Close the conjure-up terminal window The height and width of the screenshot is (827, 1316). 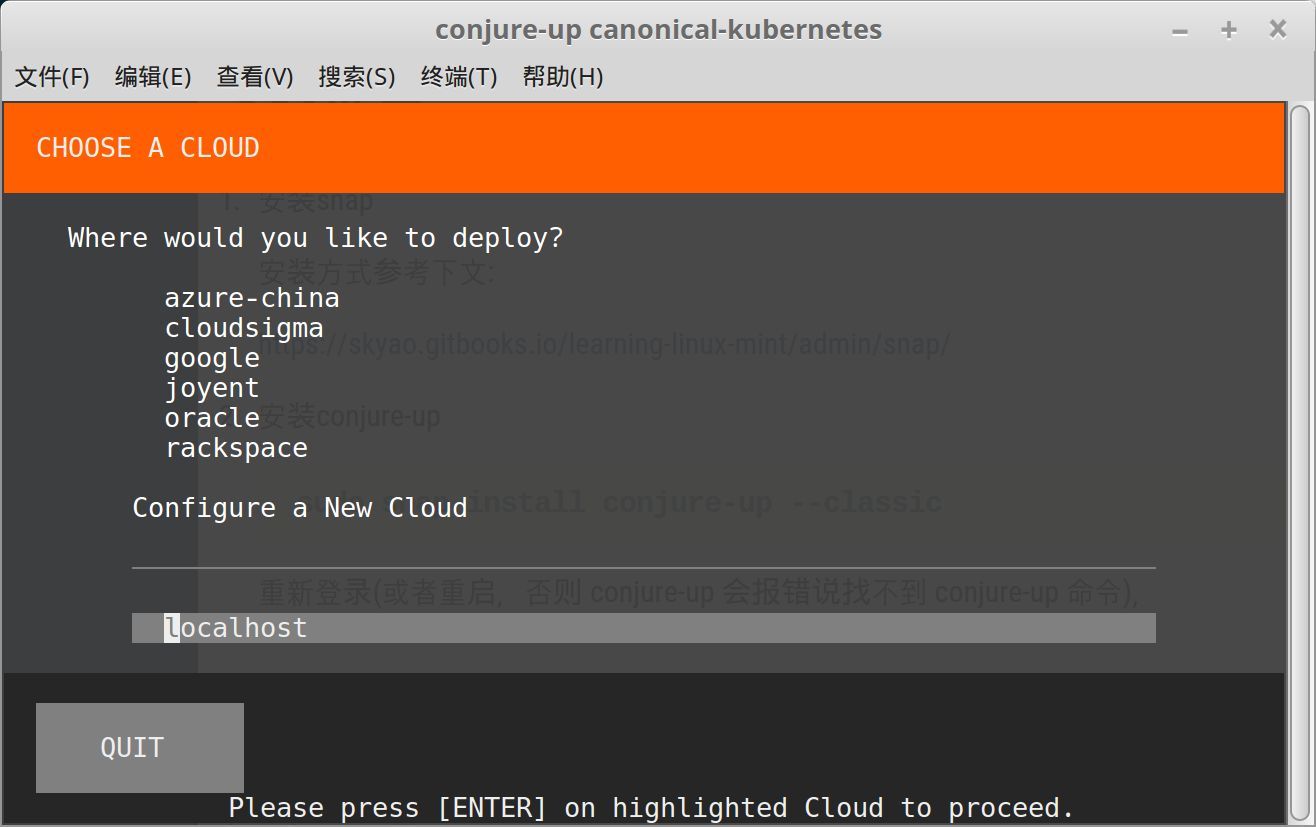(1278, 31)
